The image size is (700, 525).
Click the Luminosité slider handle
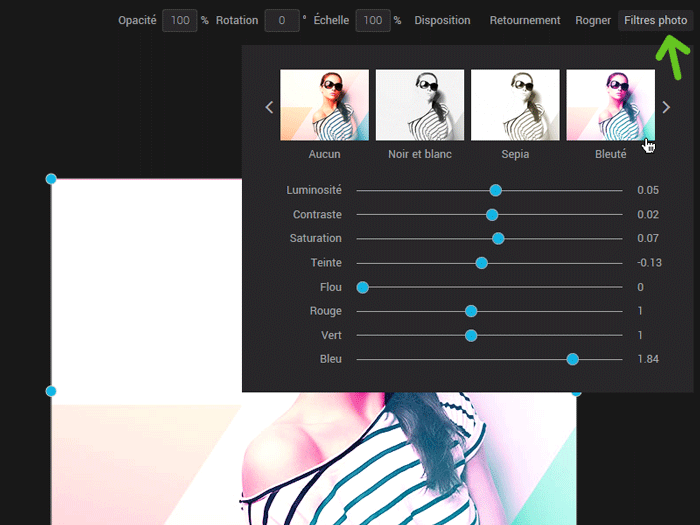tap(495, 190)
